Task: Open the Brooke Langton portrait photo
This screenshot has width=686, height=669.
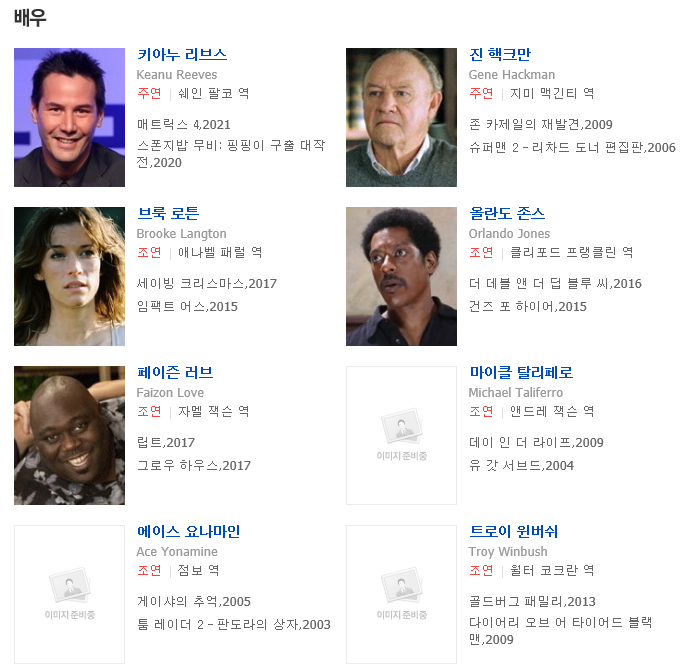Action: coord(69,276)
